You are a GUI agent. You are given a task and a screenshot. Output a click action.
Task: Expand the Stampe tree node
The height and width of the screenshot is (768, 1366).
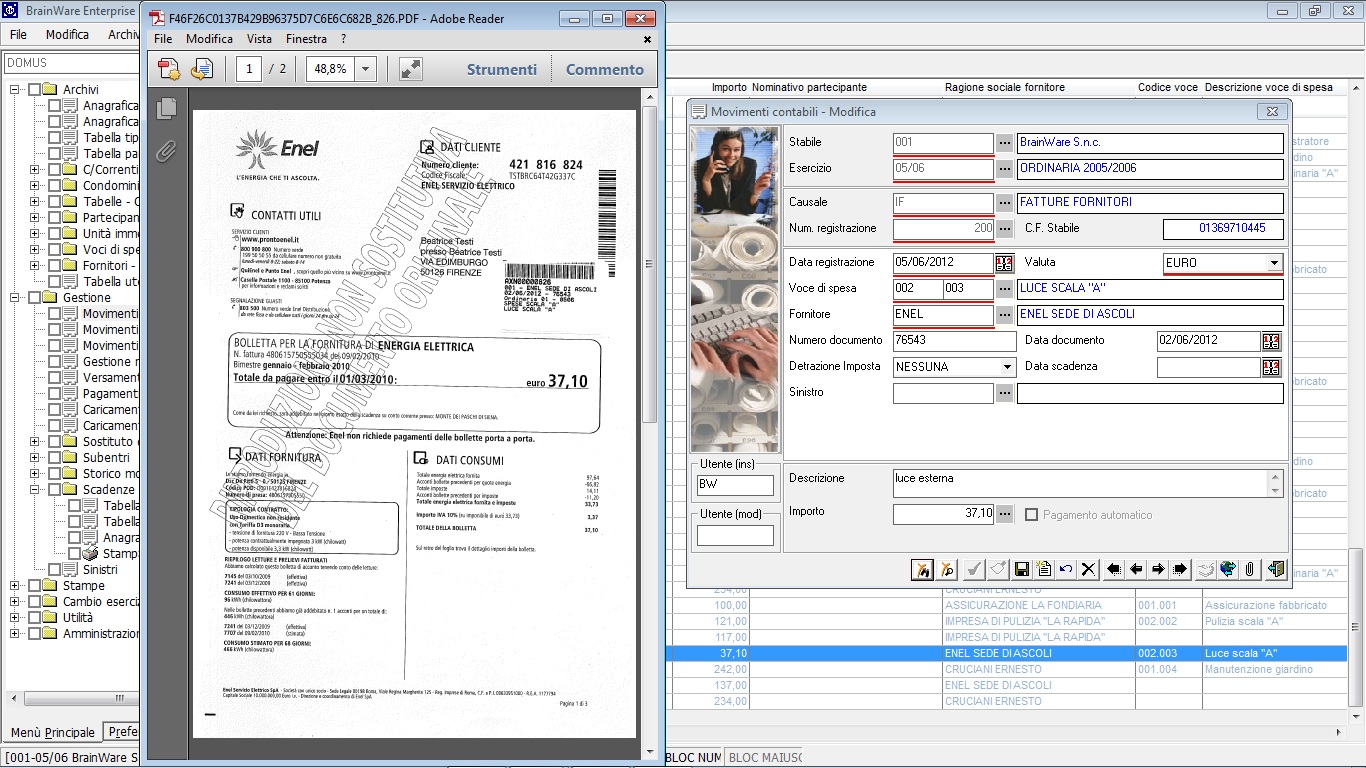(15, 585)
